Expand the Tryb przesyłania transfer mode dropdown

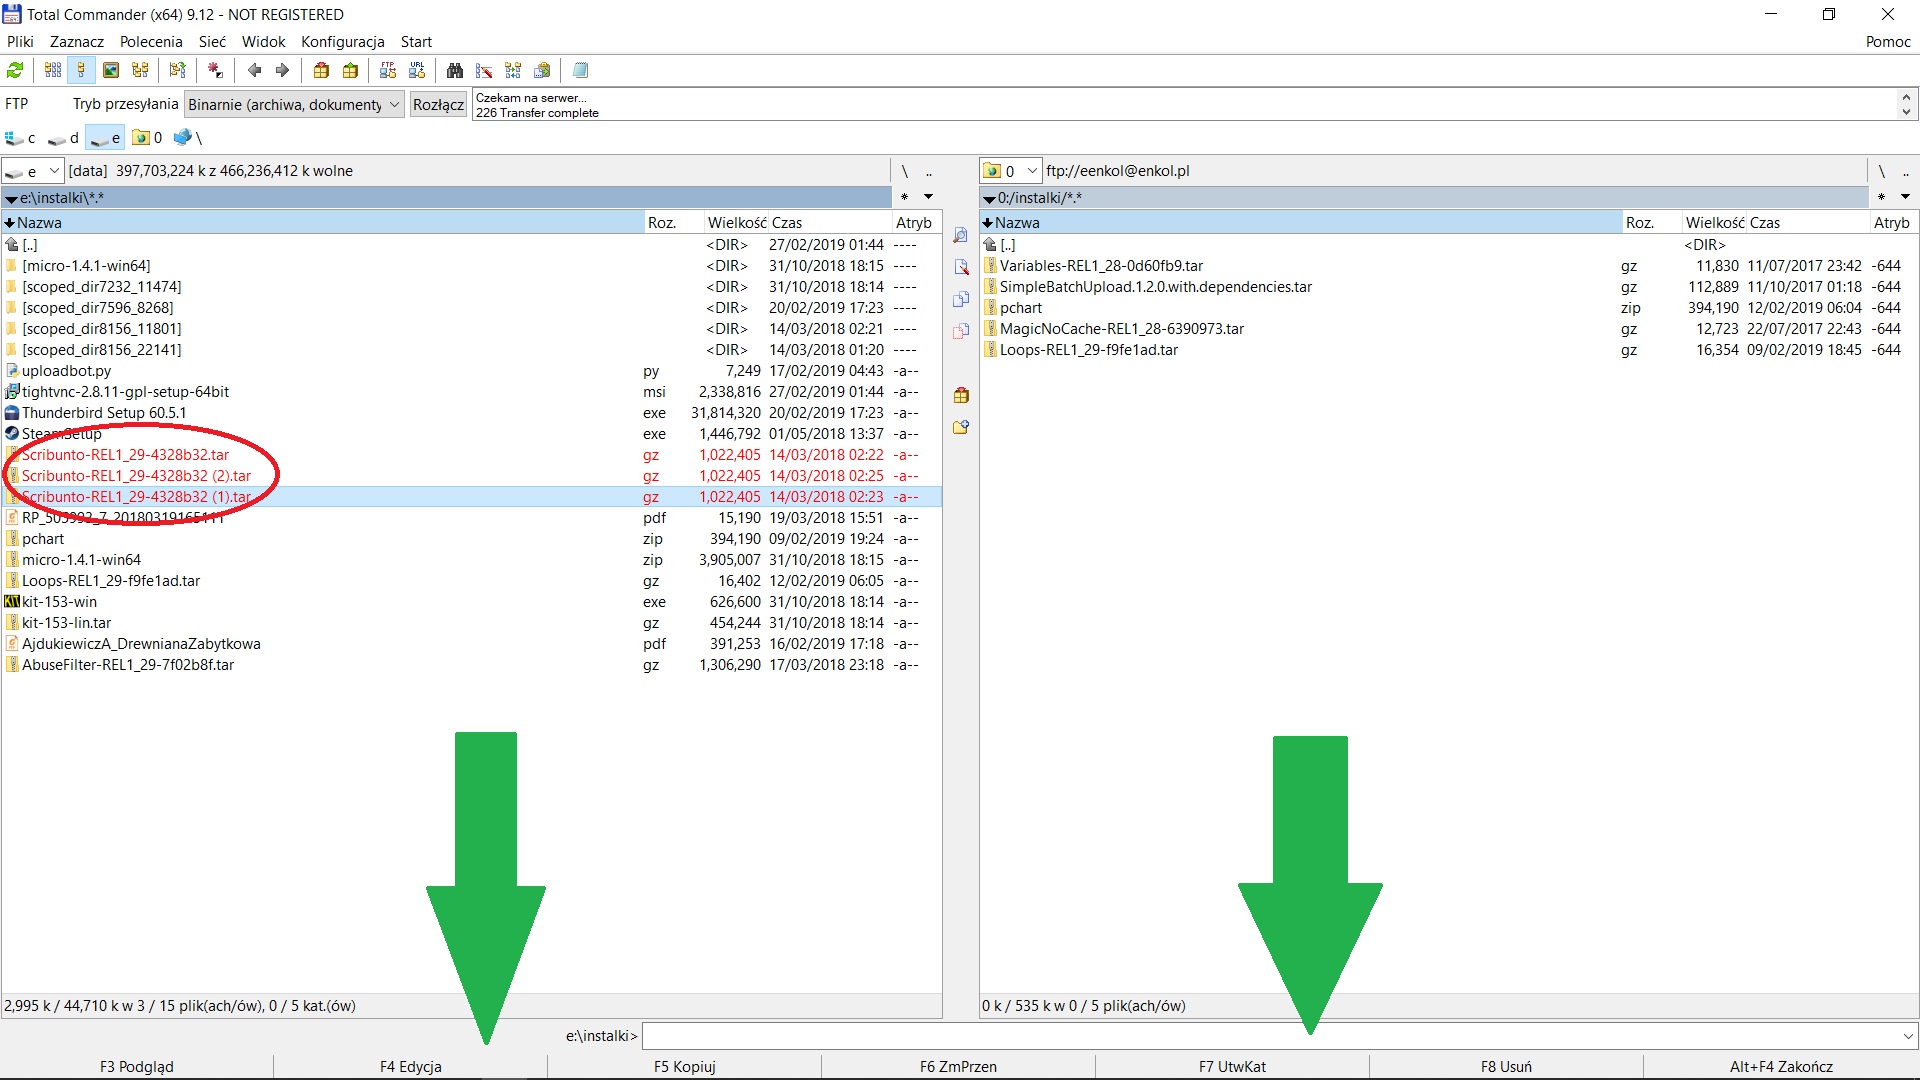(394, 104)
